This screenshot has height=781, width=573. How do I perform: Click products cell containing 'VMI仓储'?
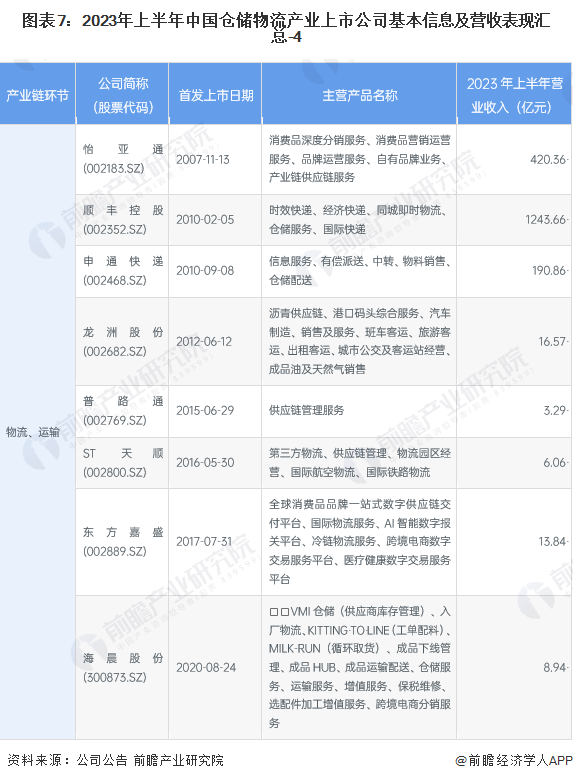(359, 667)
